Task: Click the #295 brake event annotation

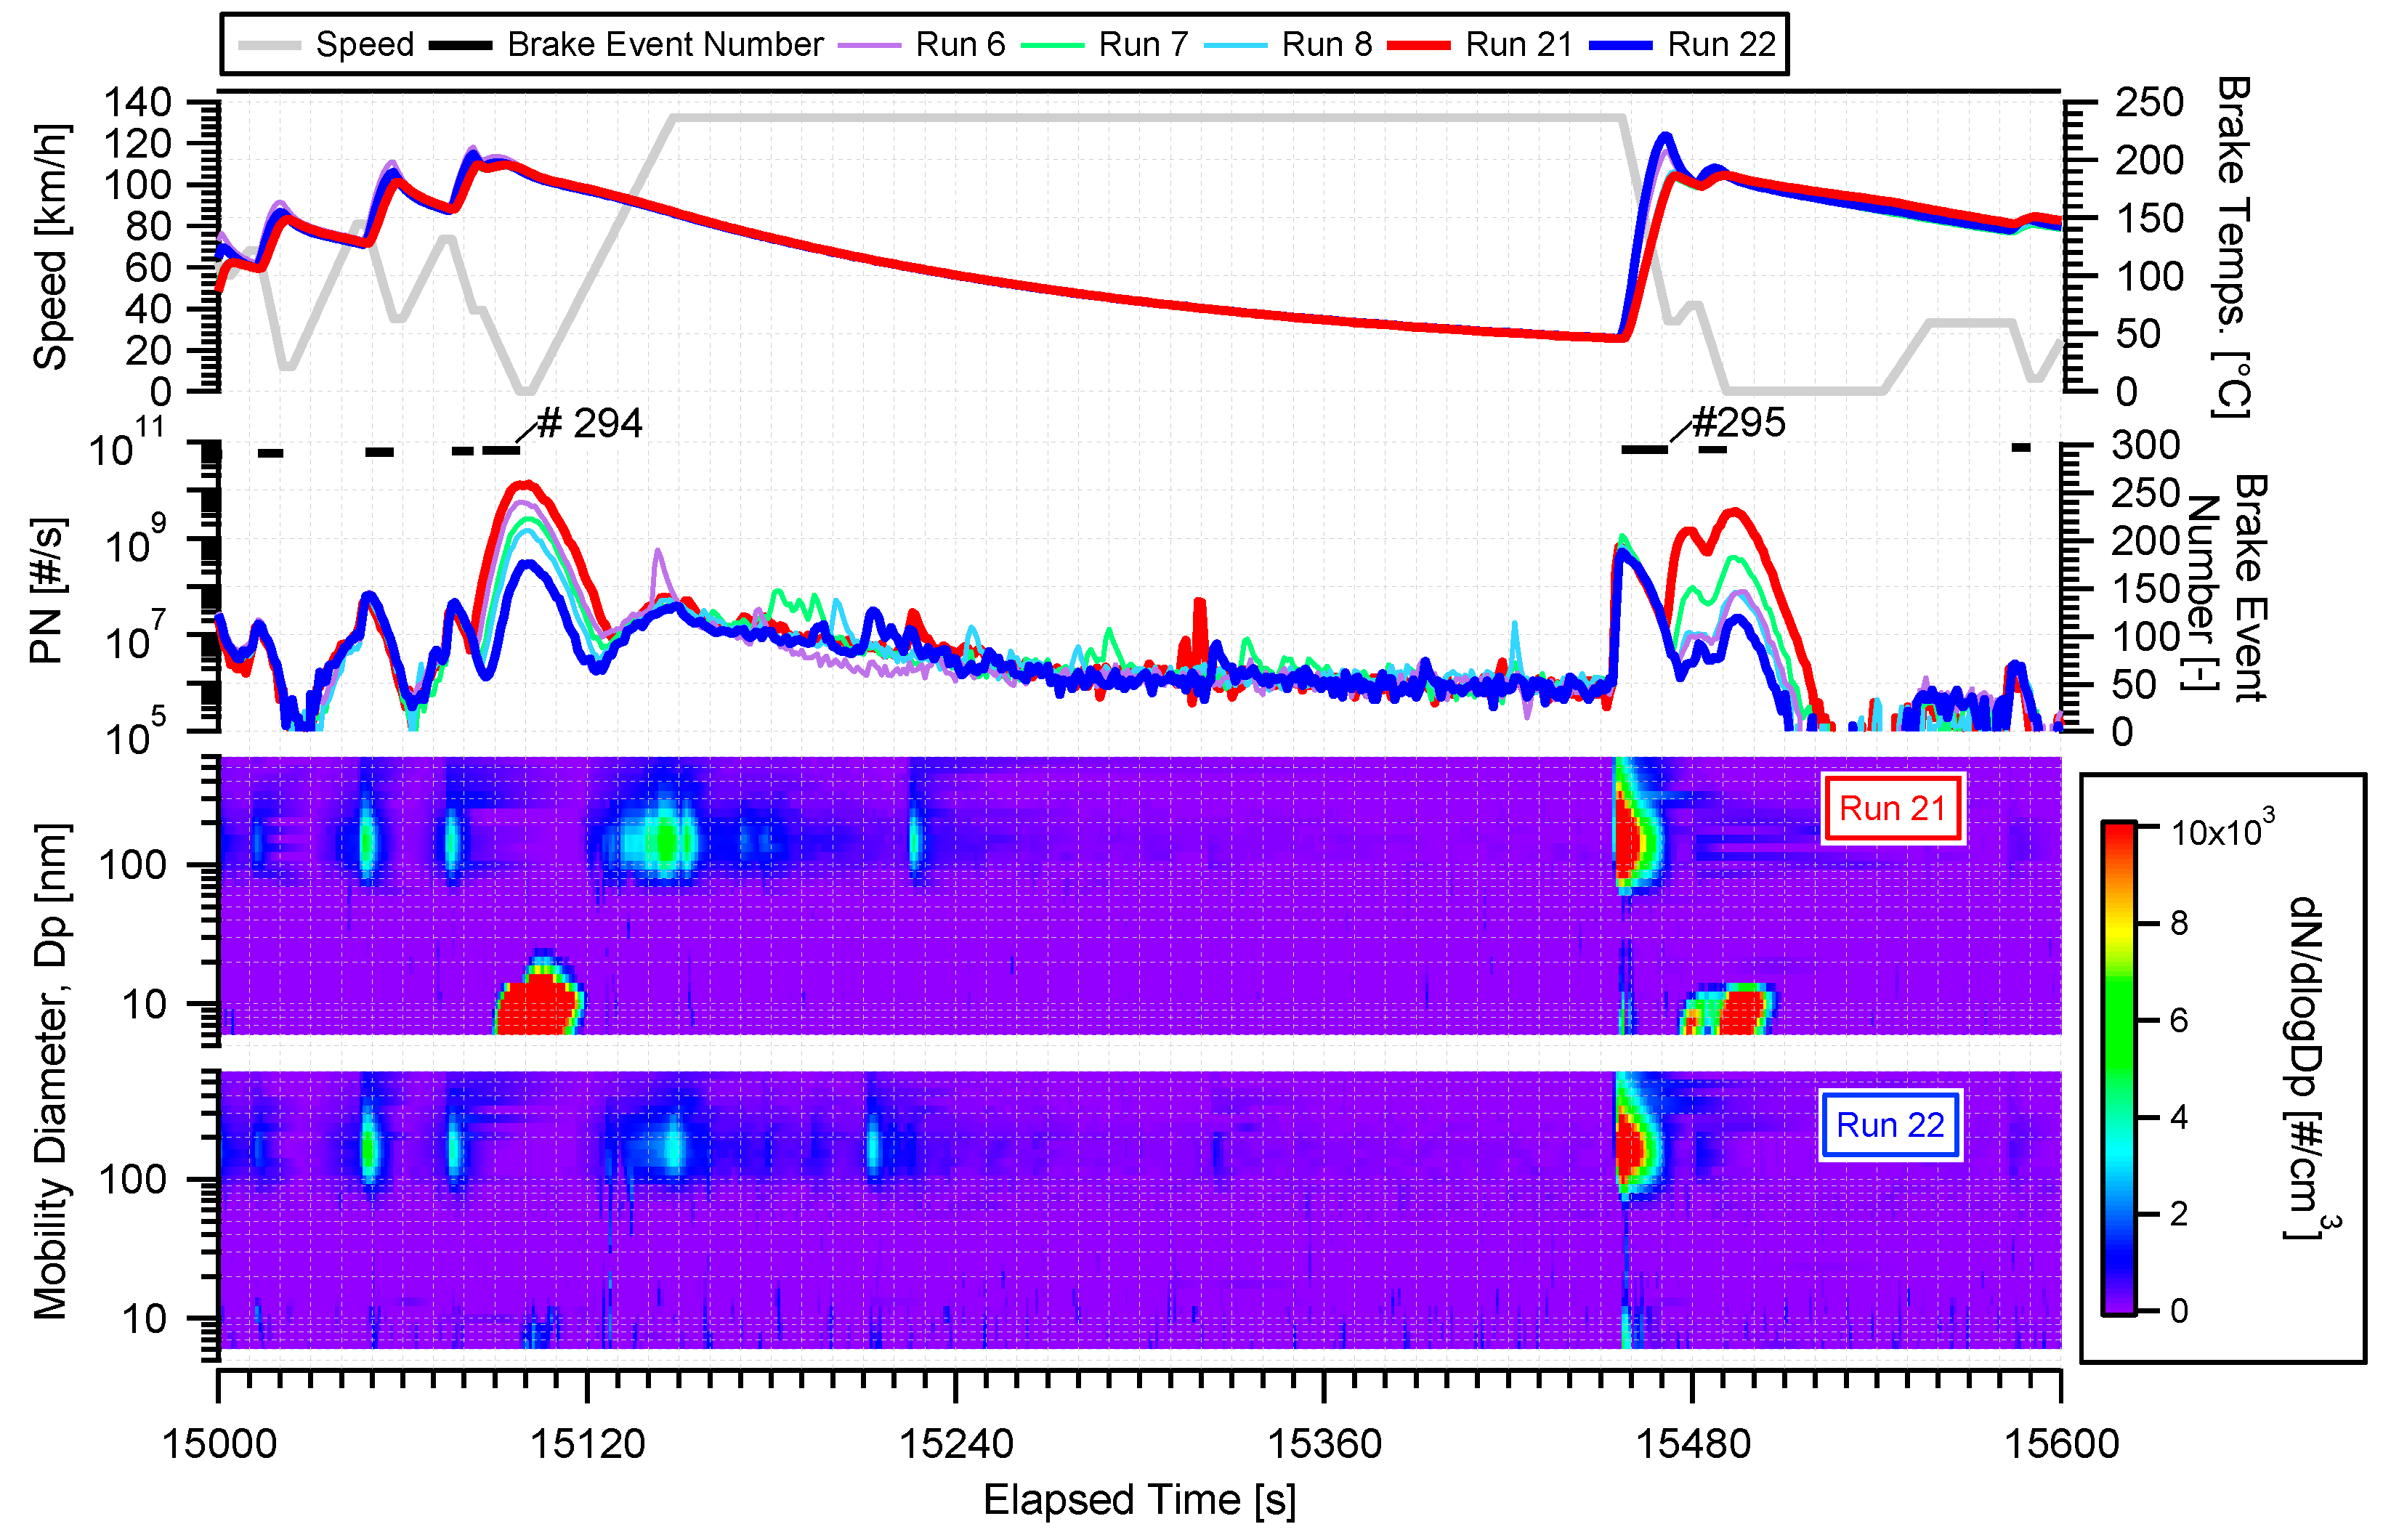Action: (1738, 423)
